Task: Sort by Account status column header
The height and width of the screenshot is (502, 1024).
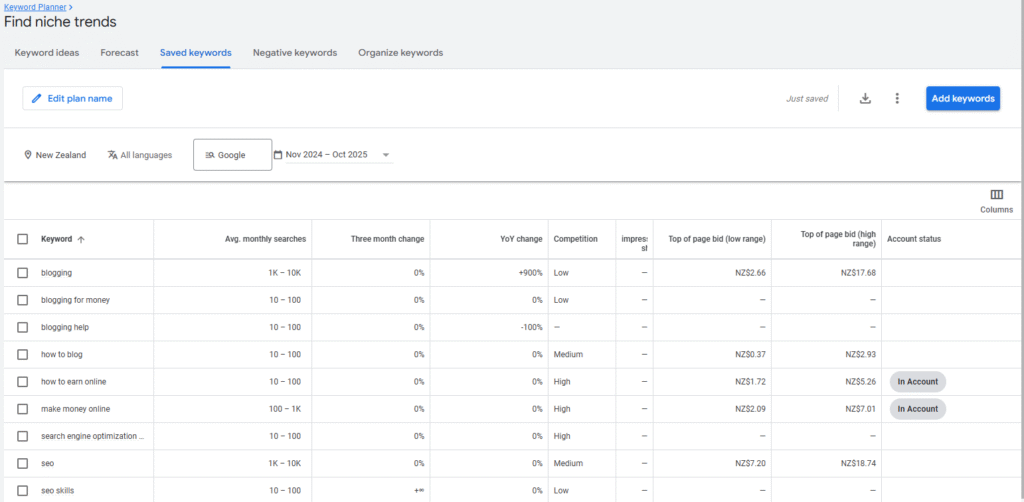Action: click(x=914, y=239)
